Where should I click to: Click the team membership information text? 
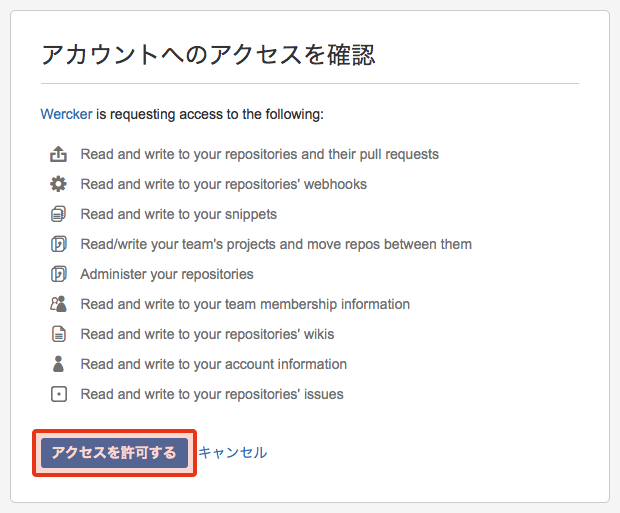pyautogui.click(x=245, y=304)
